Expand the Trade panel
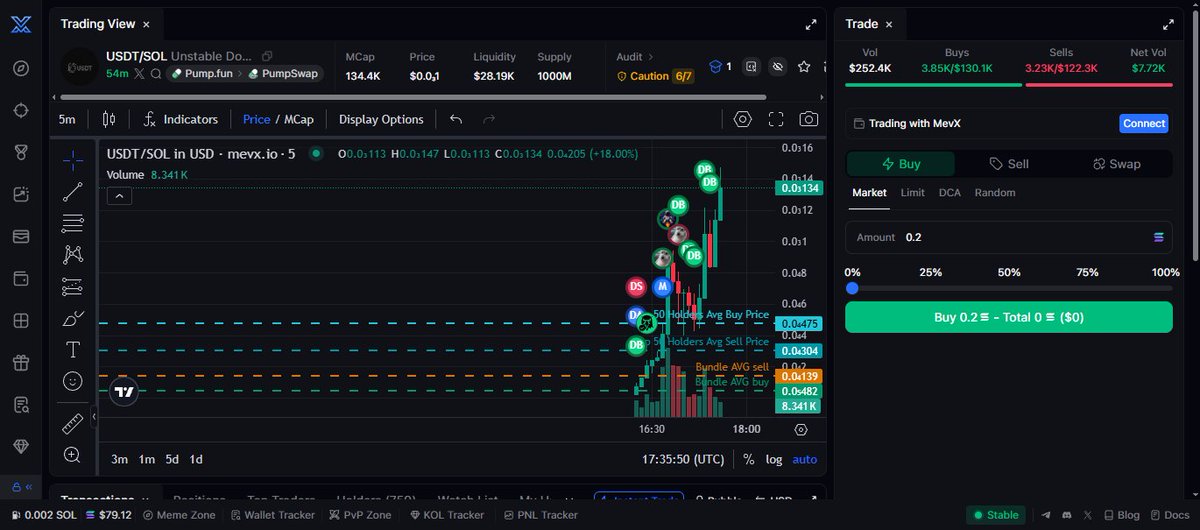The width and height of the screenshot is (1200, 530). click(1167, 25)
